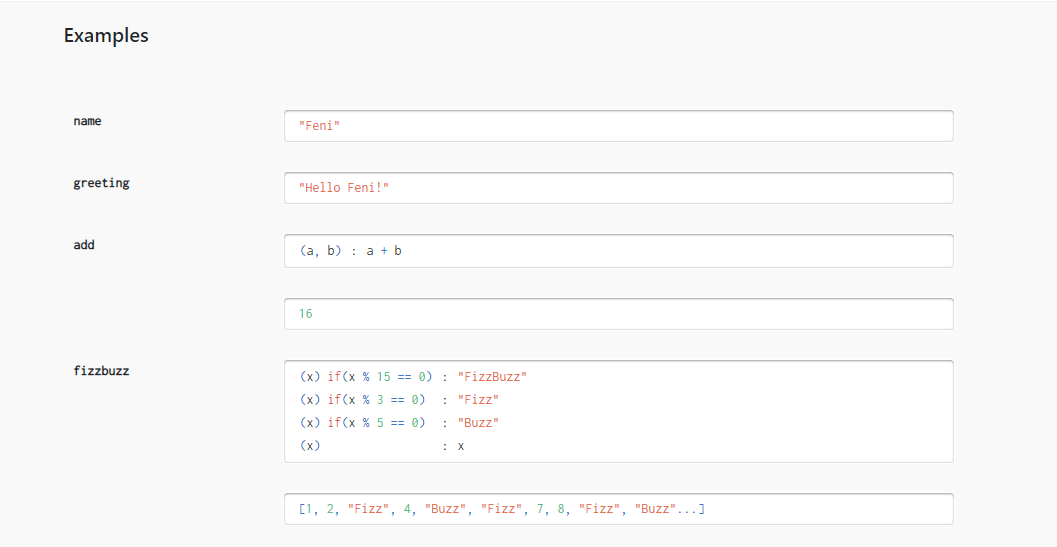Click into the add function definition field

[618, 251]
